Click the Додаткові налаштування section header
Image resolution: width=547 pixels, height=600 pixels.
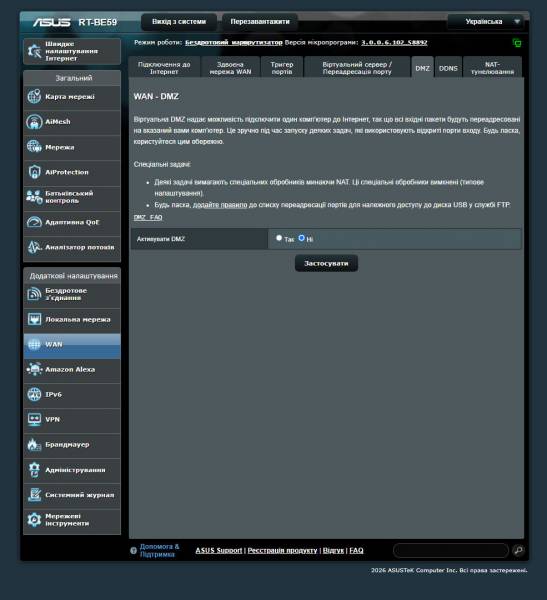(74, 276)
